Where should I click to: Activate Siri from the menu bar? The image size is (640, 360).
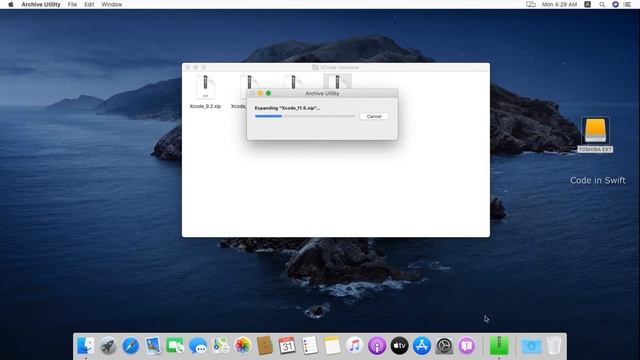[615, 4]
